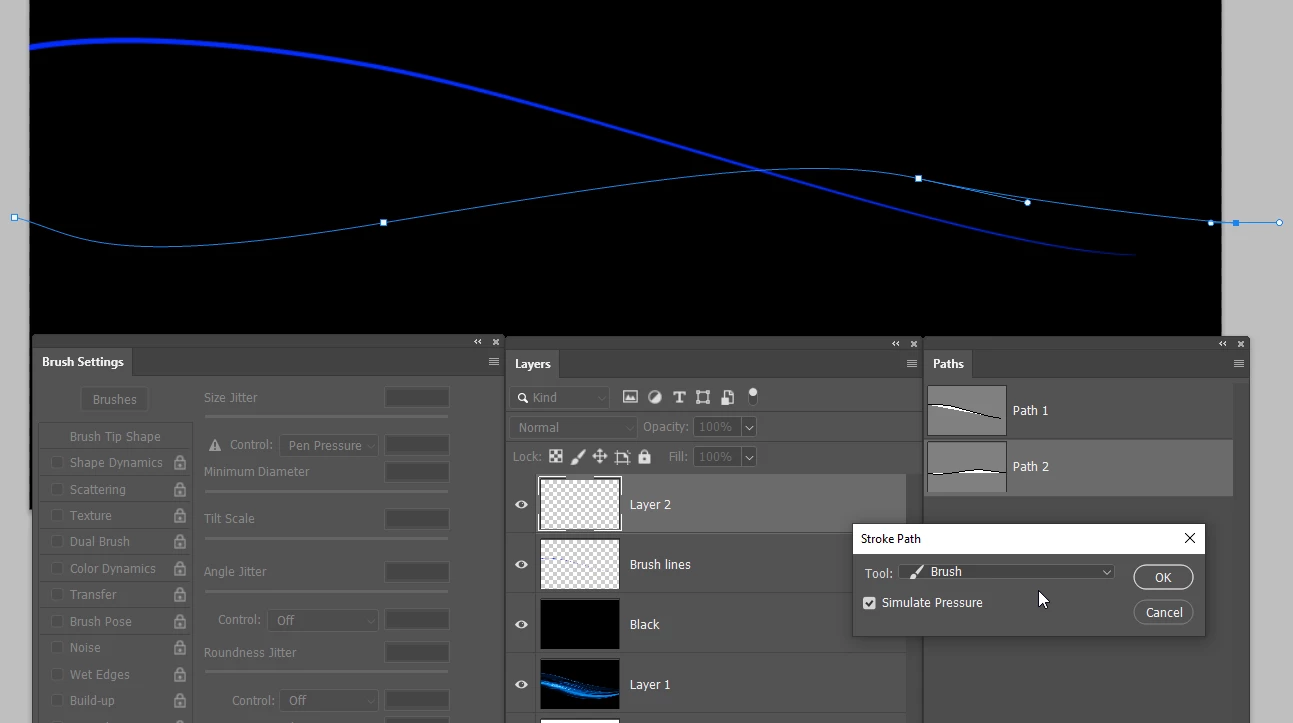Viewport: 1293px width, 723px height.
Task: Filter layers by shape layers icon
Action: (x=703, y=397)
